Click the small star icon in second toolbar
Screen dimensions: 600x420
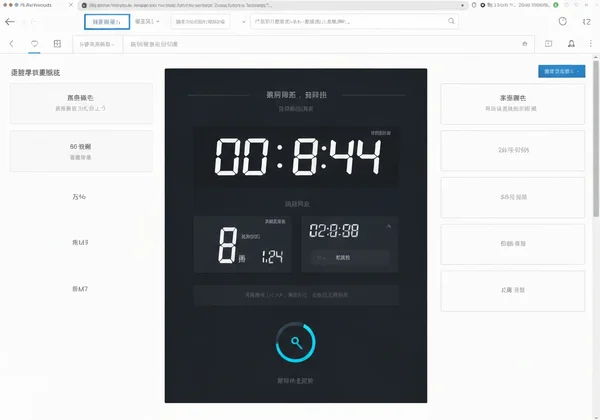(525, 44)
